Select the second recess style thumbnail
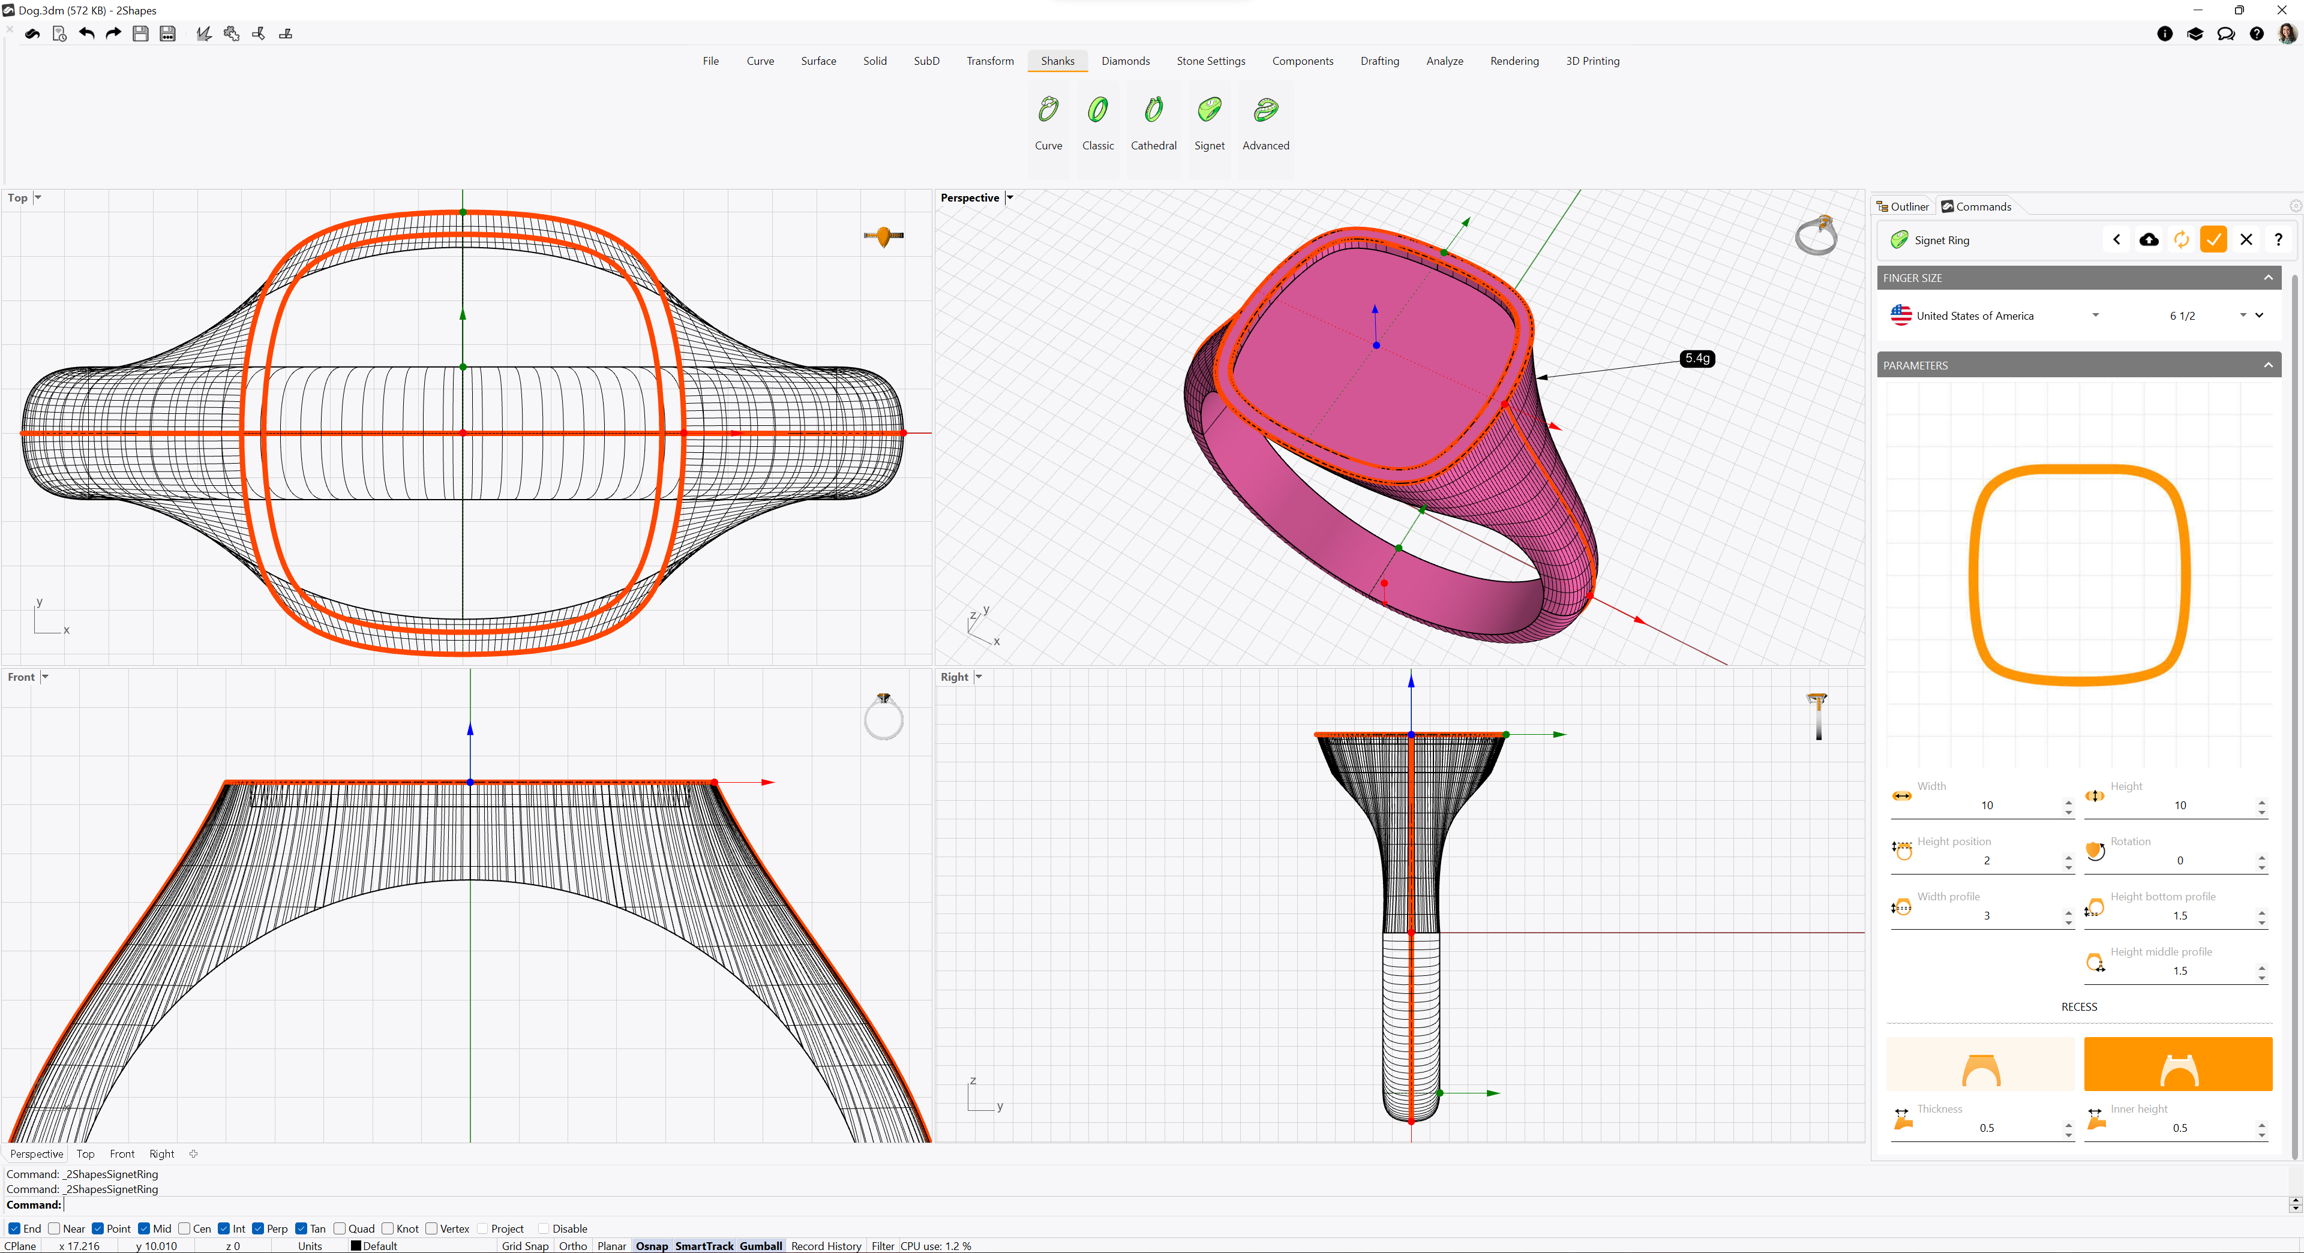Screen dimensions: 2304x1253 (2177, 1063)
